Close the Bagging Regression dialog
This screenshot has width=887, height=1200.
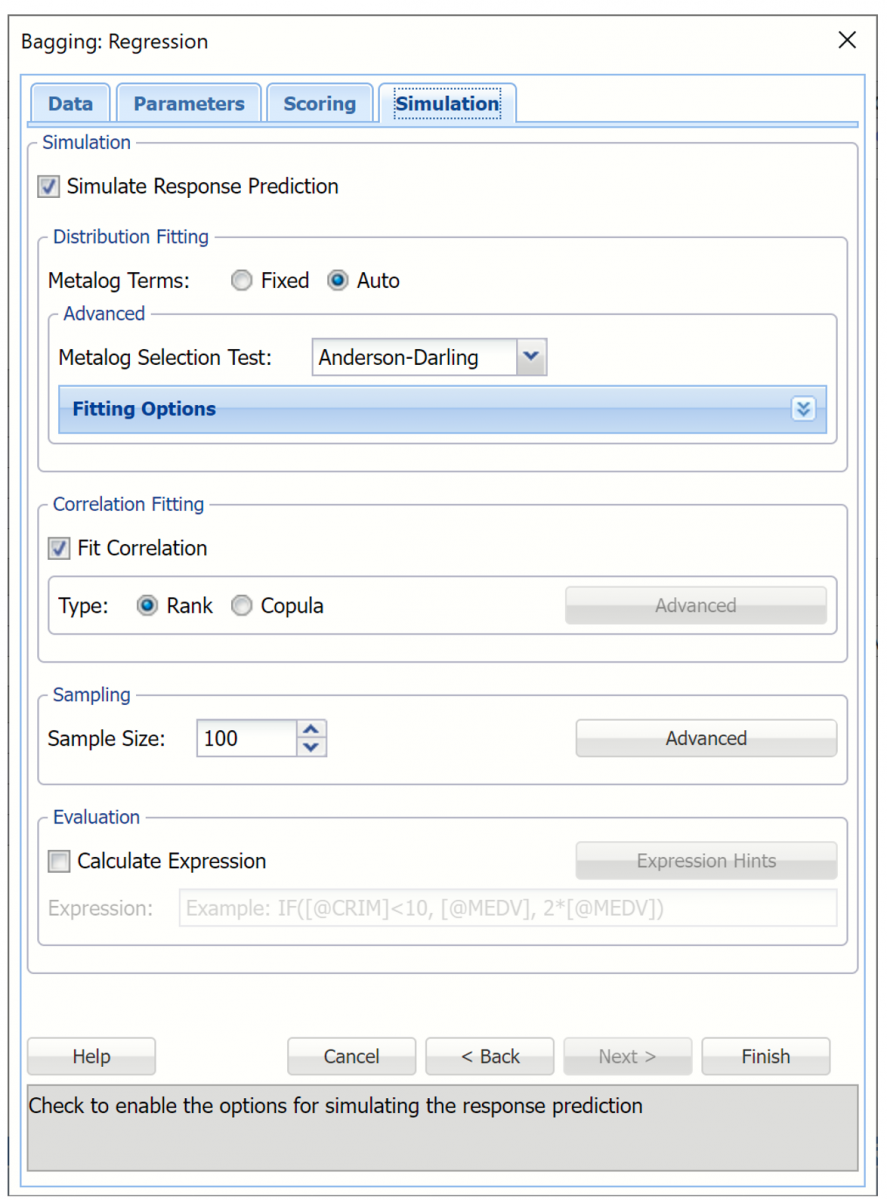click(x=846, y=41)
